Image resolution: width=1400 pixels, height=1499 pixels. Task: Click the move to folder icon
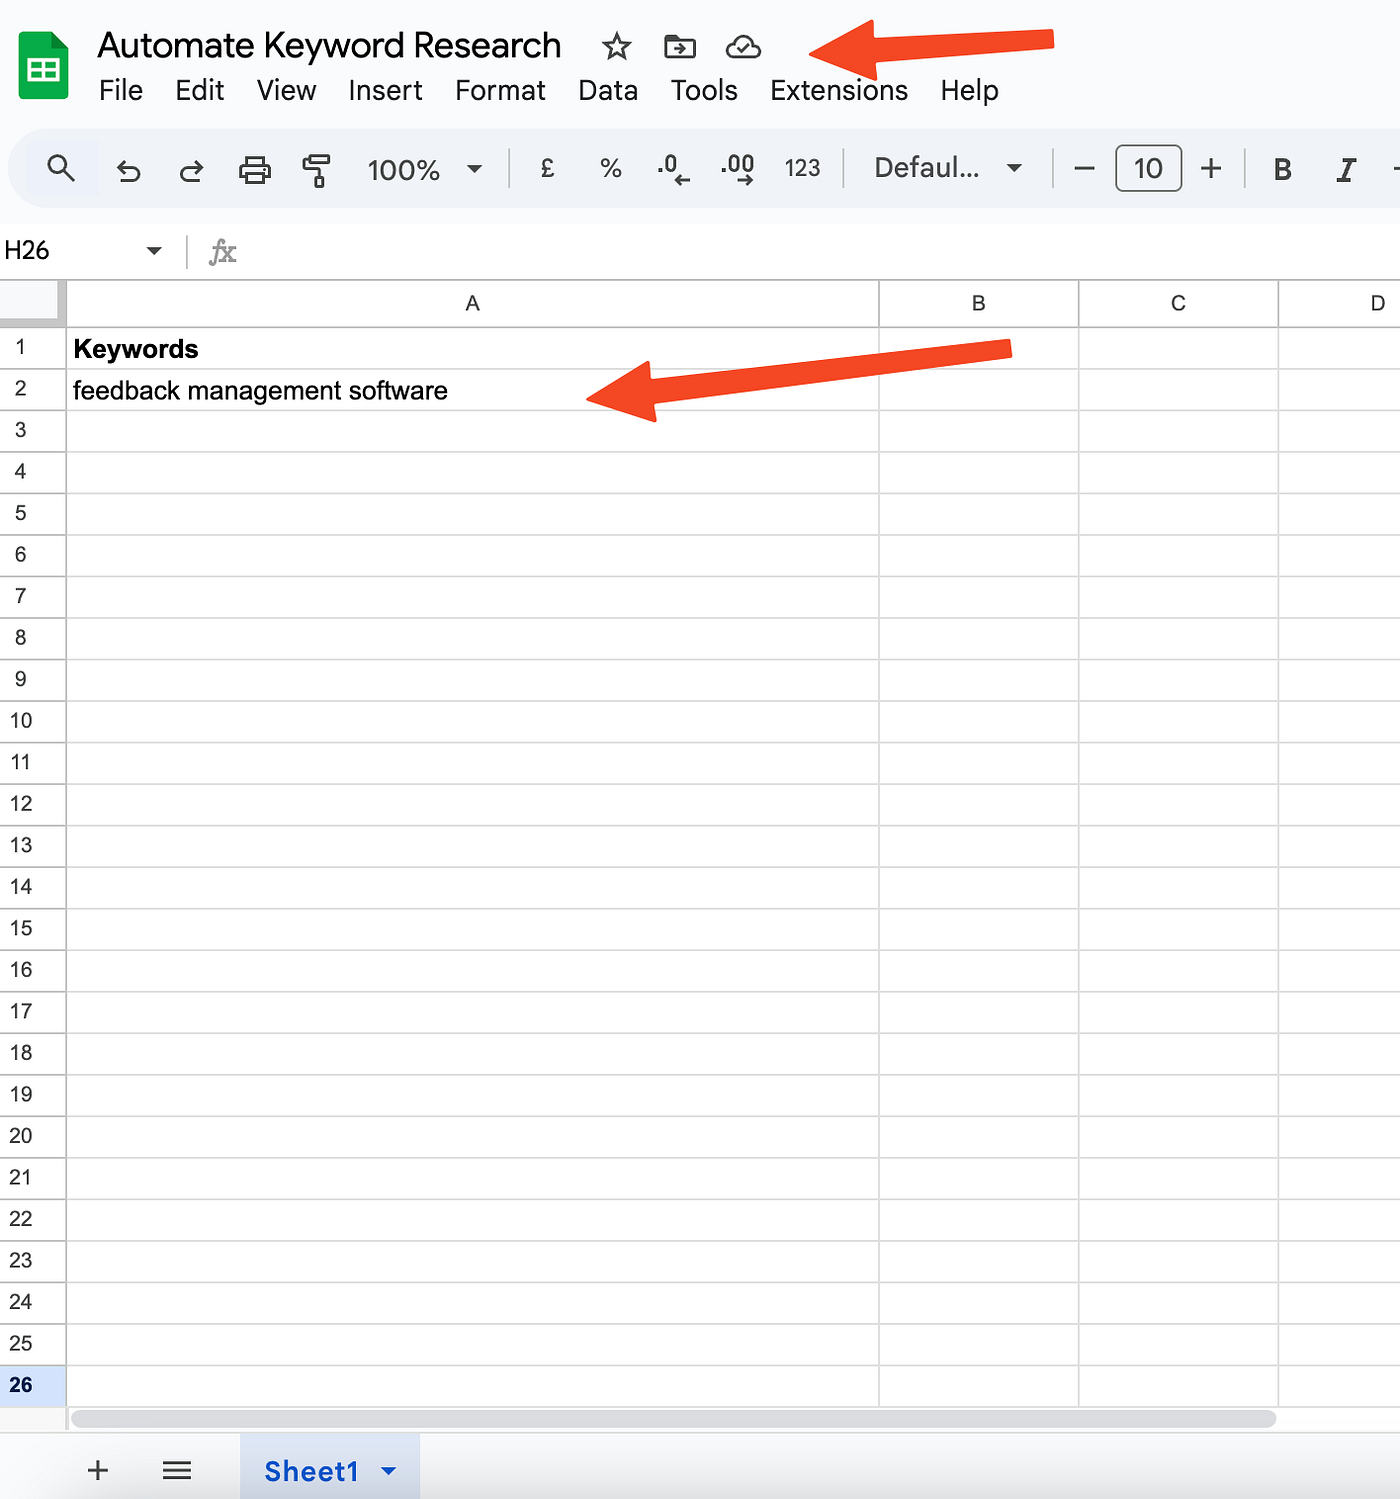(680, 47)
